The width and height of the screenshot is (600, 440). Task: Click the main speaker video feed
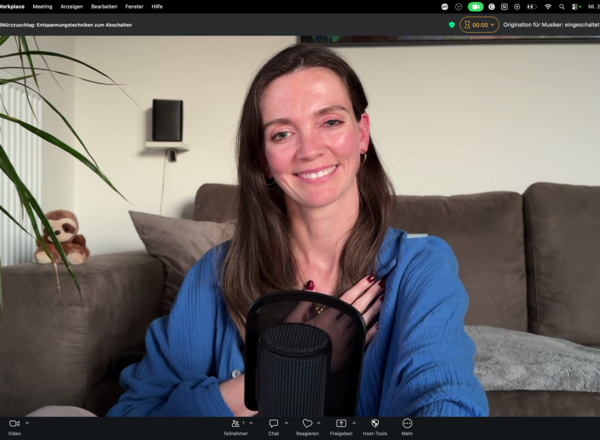click(x=300, y=226)
